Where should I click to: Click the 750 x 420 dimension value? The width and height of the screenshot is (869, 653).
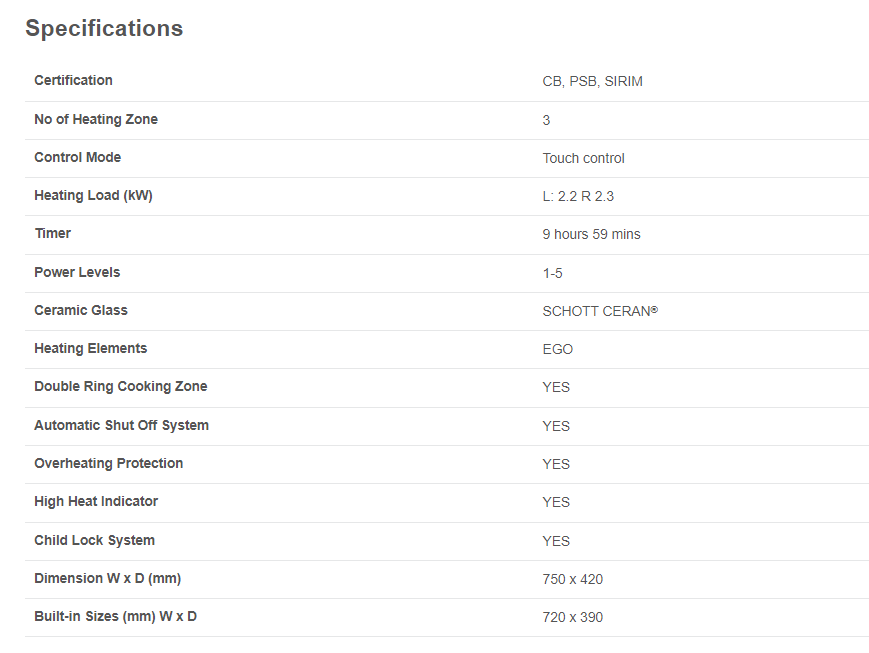(x=572, y=579)
